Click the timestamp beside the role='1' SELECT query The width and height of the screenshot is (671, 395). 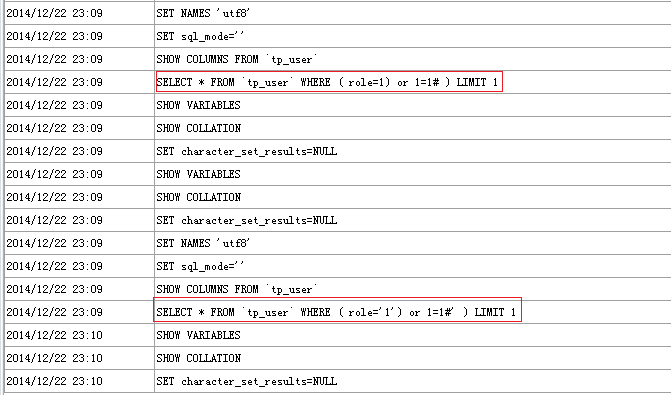tap(54, 312)
